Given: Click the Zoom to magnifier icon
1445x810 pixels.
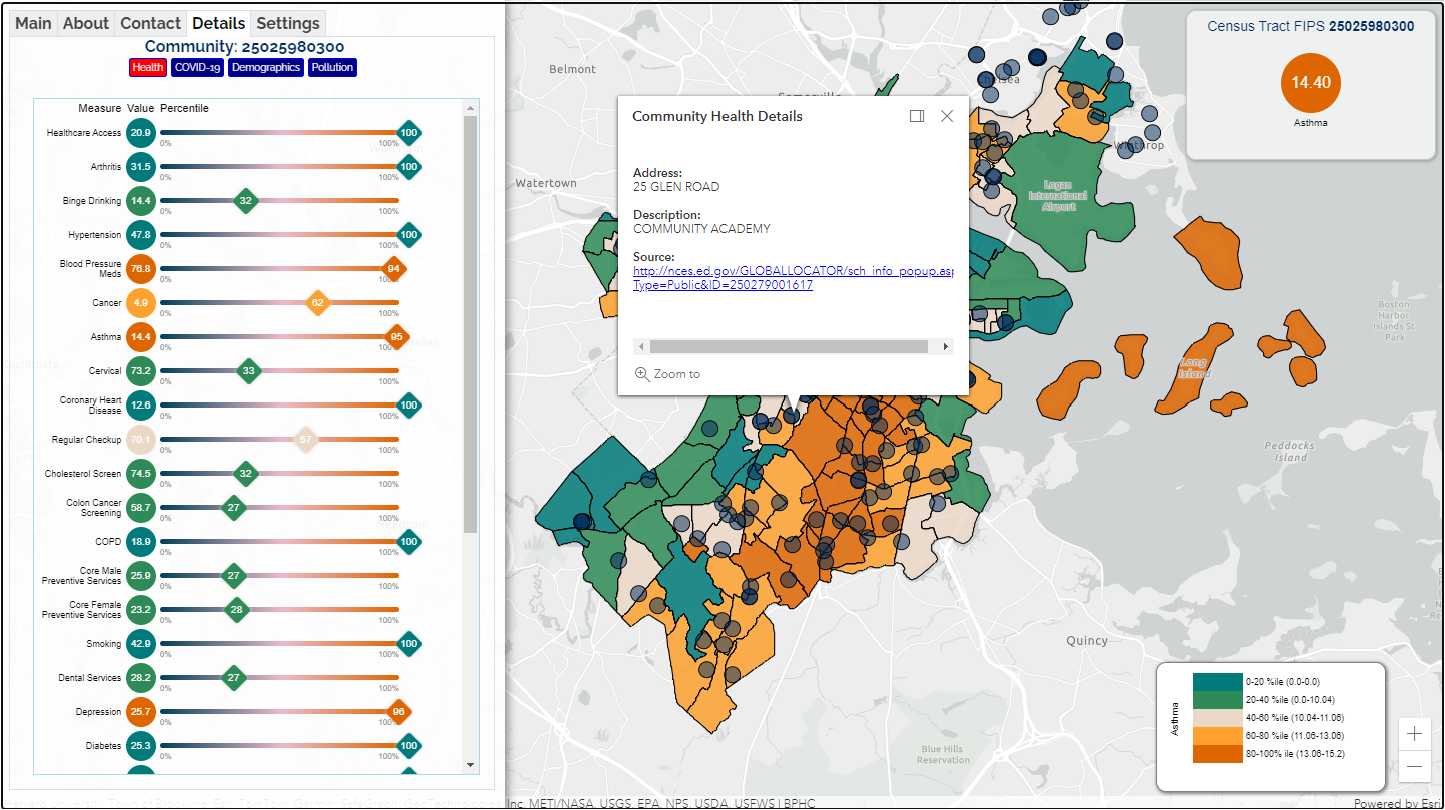Looking at the screenshot, I should pos(642,374).
